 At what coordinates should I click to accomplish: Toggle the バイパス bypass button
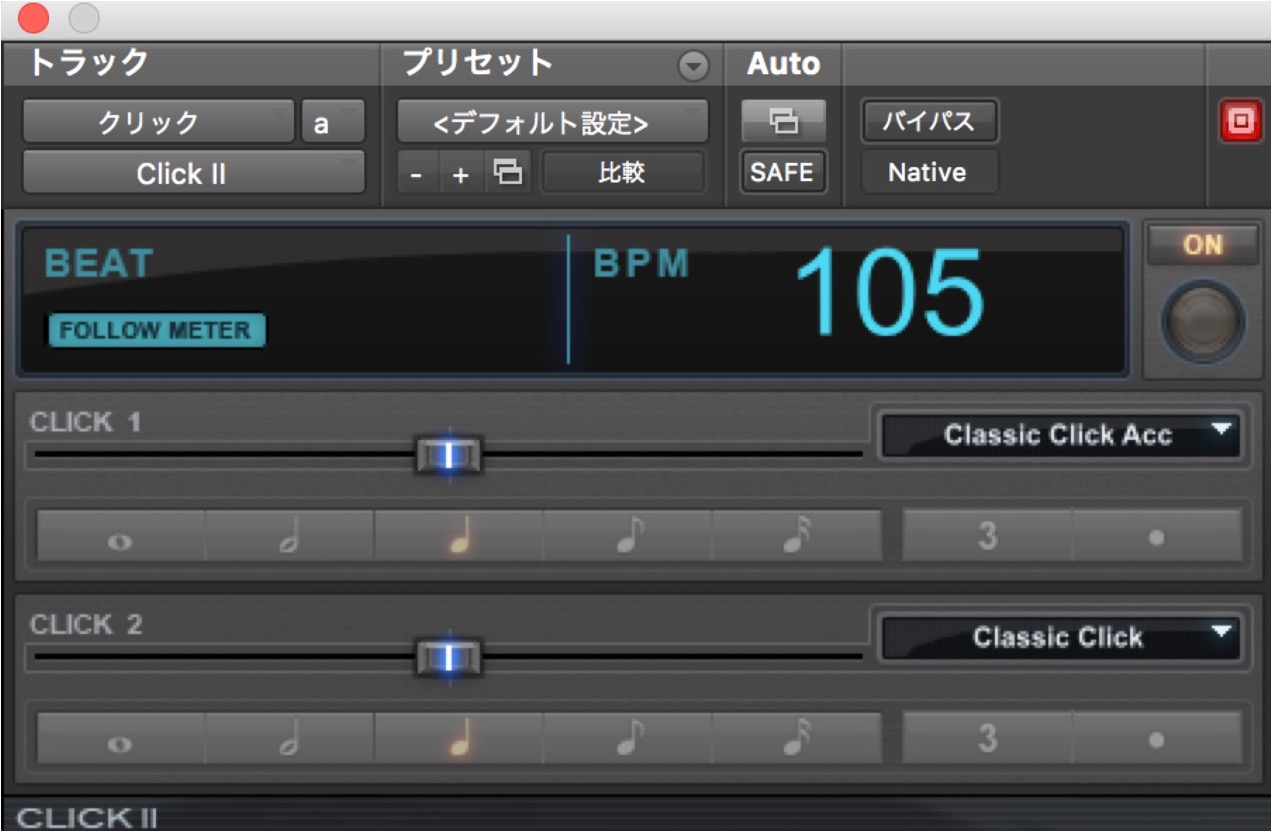tap(929, 122)
